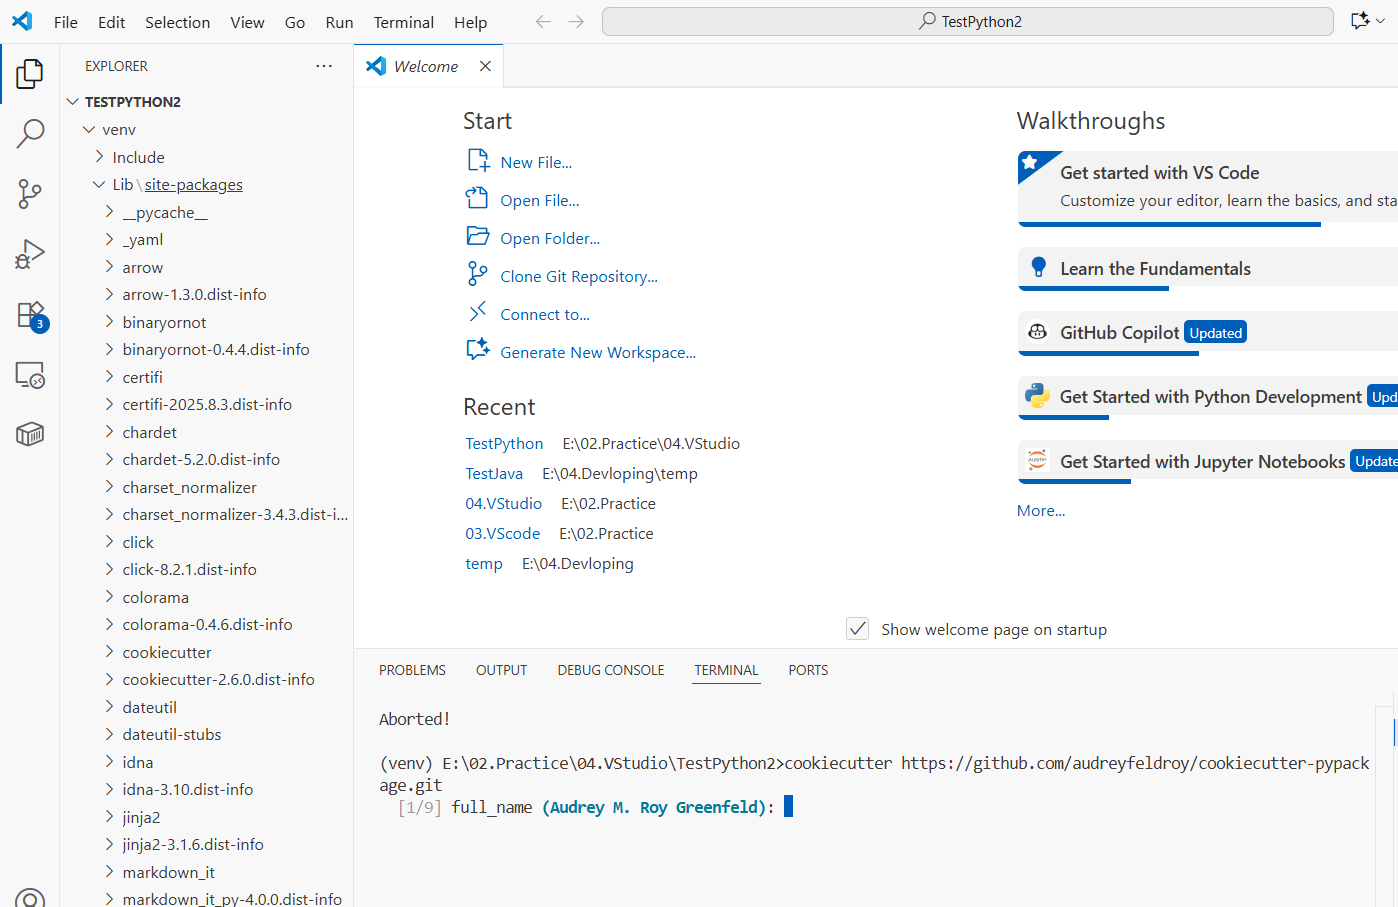Click the Clone Git Repository... link
This screenshot has height=907, width=1398.
click(579, 276)
